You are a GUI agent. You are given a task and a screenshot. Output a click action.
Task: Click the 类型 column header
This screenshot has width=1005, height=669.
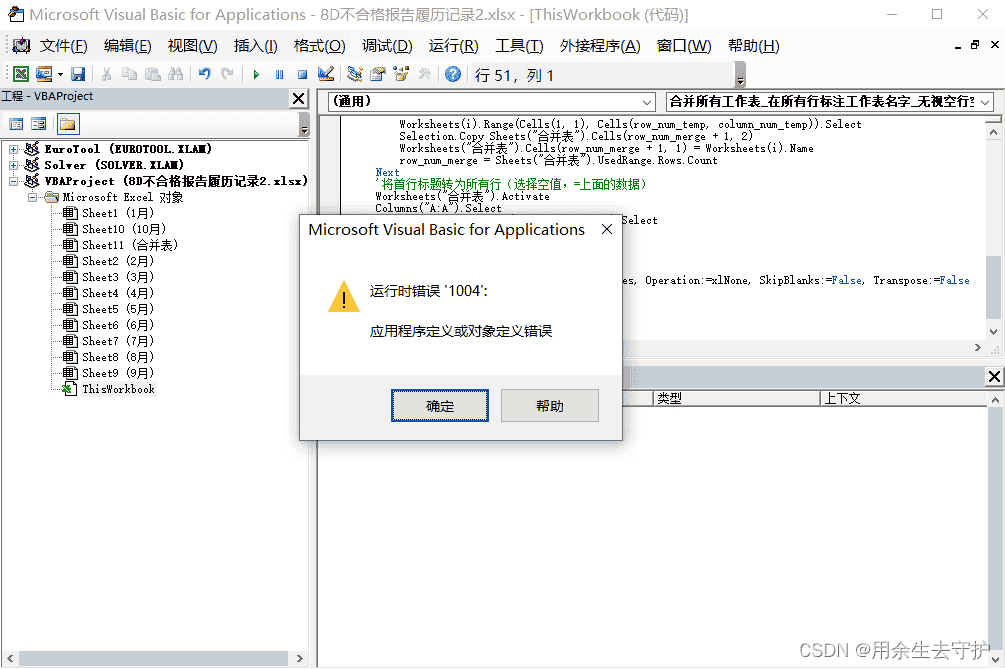point(736,399)
